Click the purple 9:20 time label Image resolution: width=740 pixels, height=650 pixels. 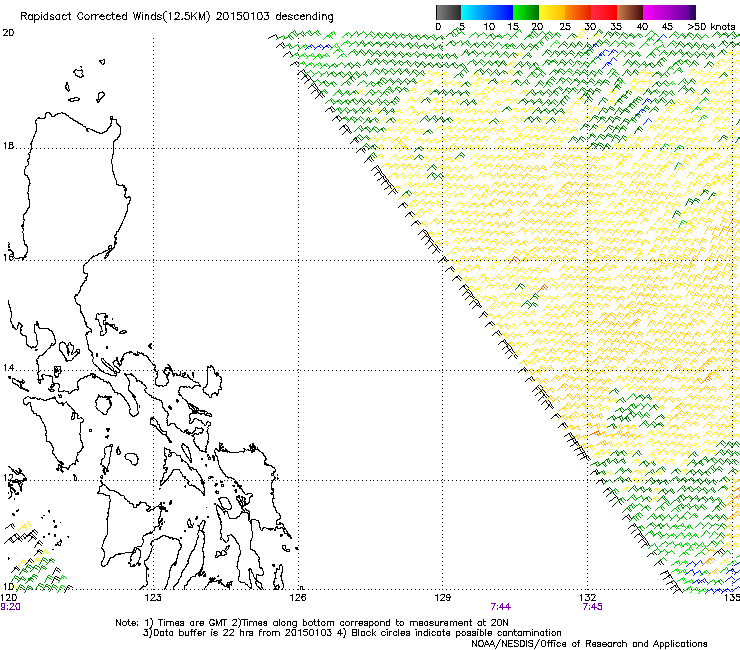point(10,607)
